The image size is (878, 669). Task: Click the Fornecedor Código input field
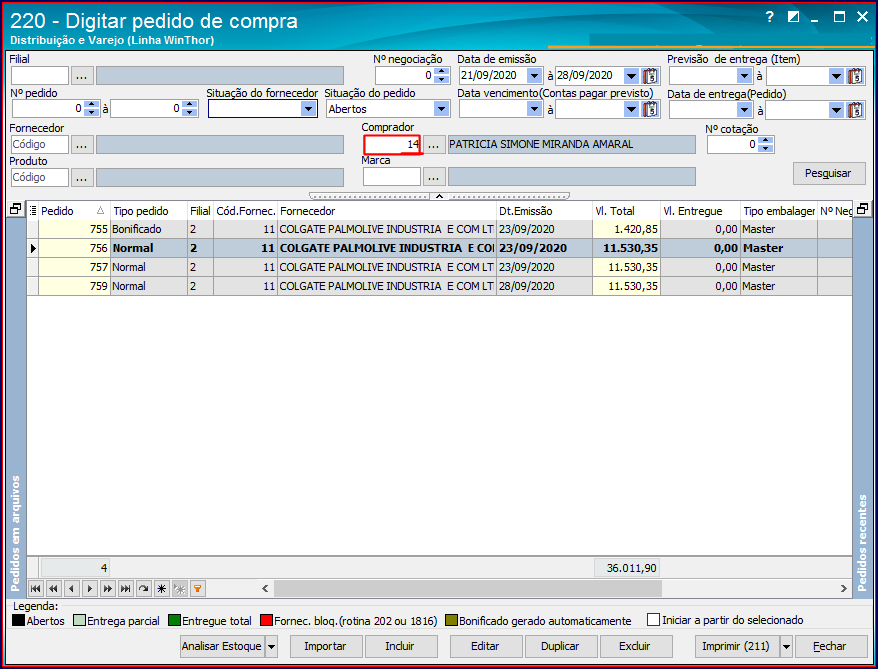point(40,144)
